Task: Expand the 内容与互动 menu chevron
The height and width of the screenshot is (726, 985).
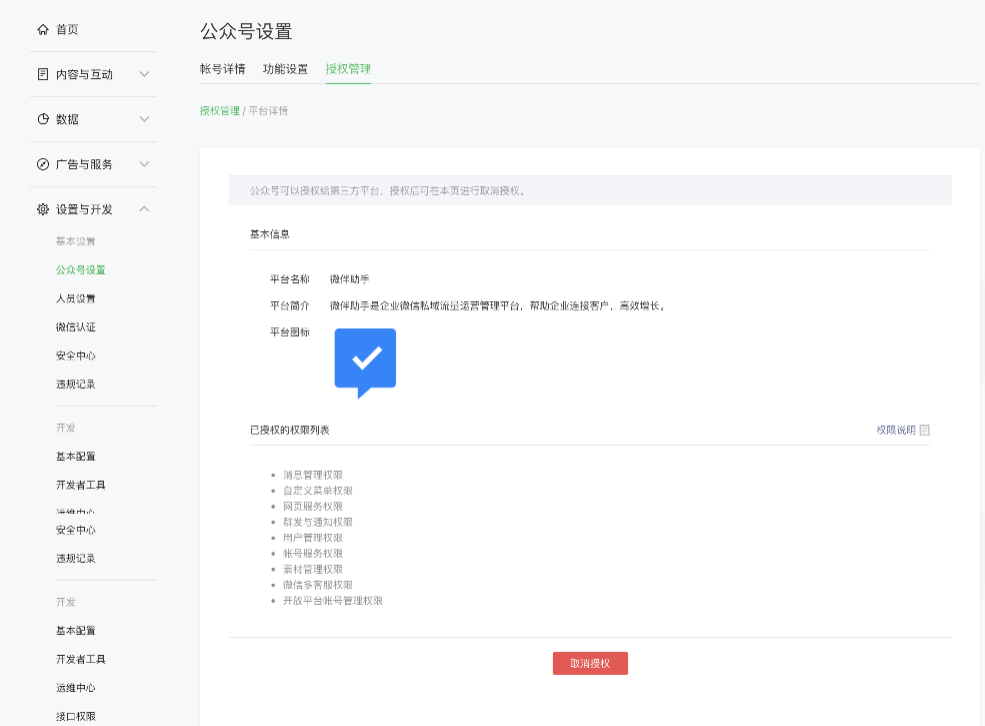Action: pos(144,74)
